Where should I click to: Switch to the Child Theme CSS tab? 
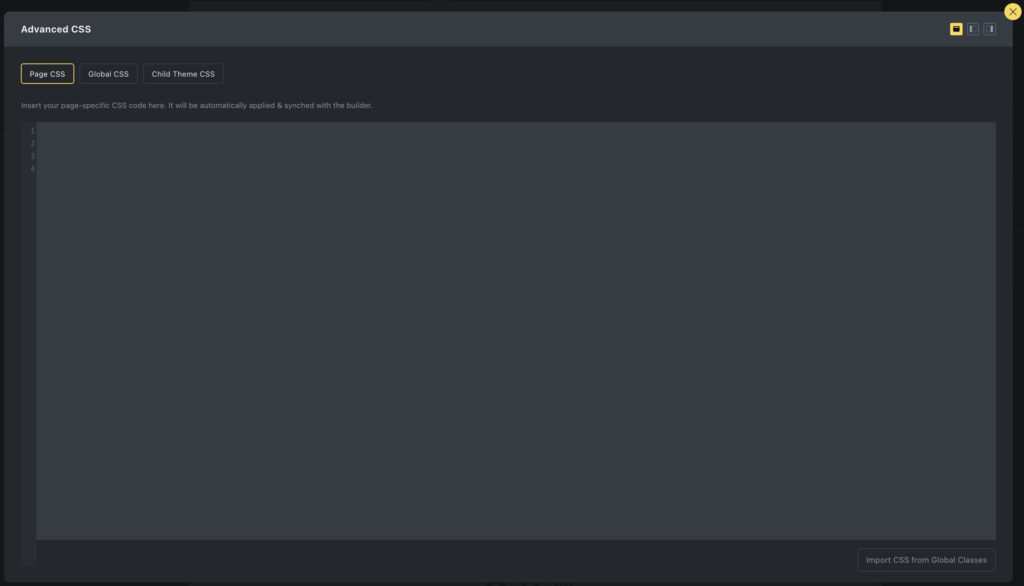pos(183,73)
